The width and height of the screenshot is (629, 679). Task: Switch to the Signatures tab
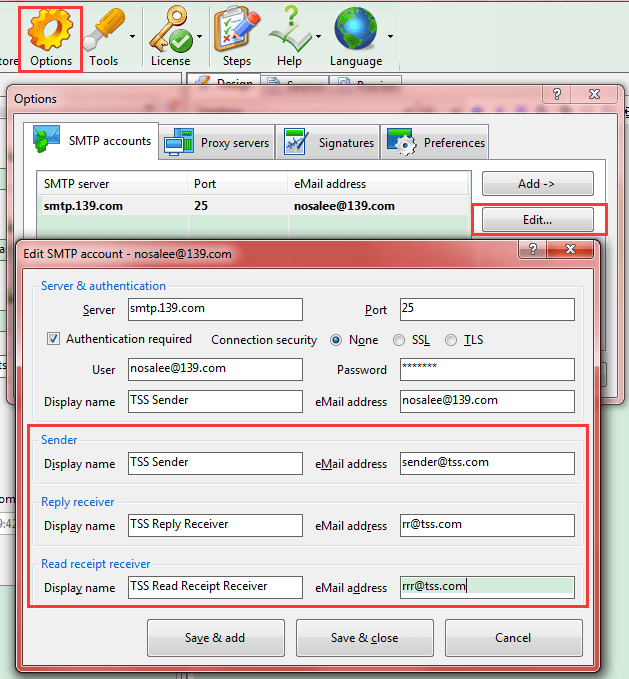pos(328,142)
